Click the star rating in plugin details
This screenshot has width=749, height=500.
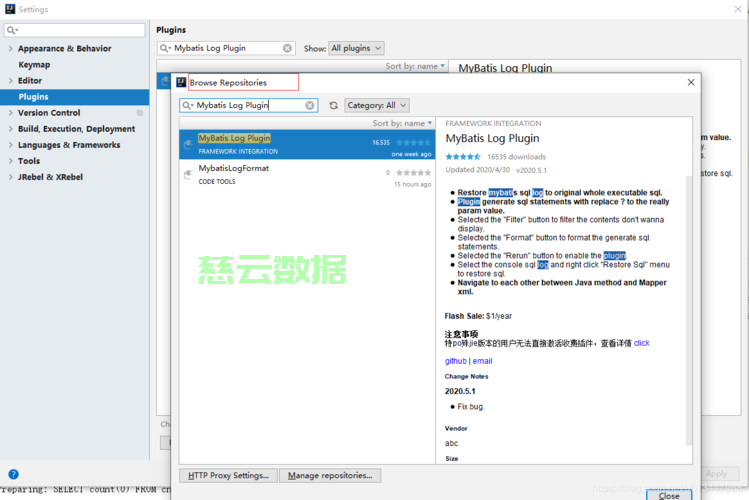(x=463, y=157)
